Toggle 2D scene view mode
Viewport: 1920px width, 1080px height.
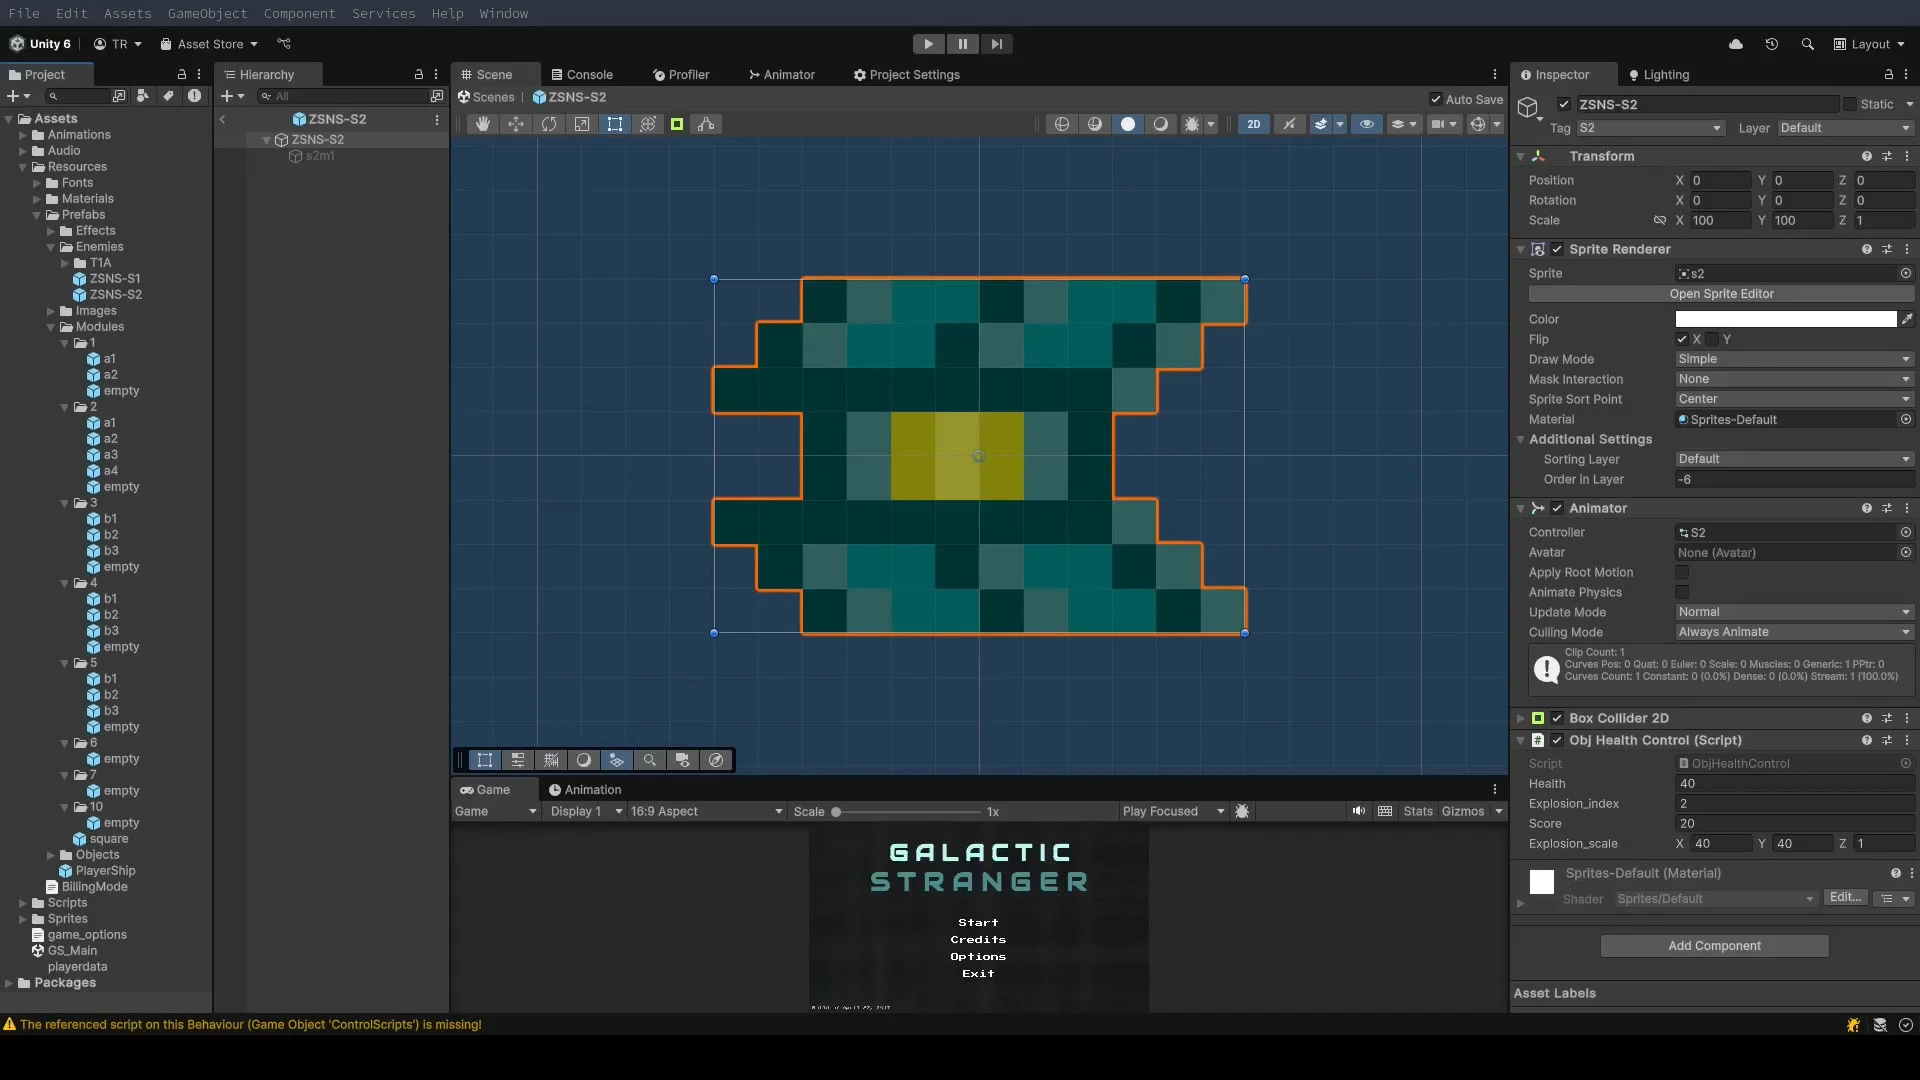[1253, 124]
